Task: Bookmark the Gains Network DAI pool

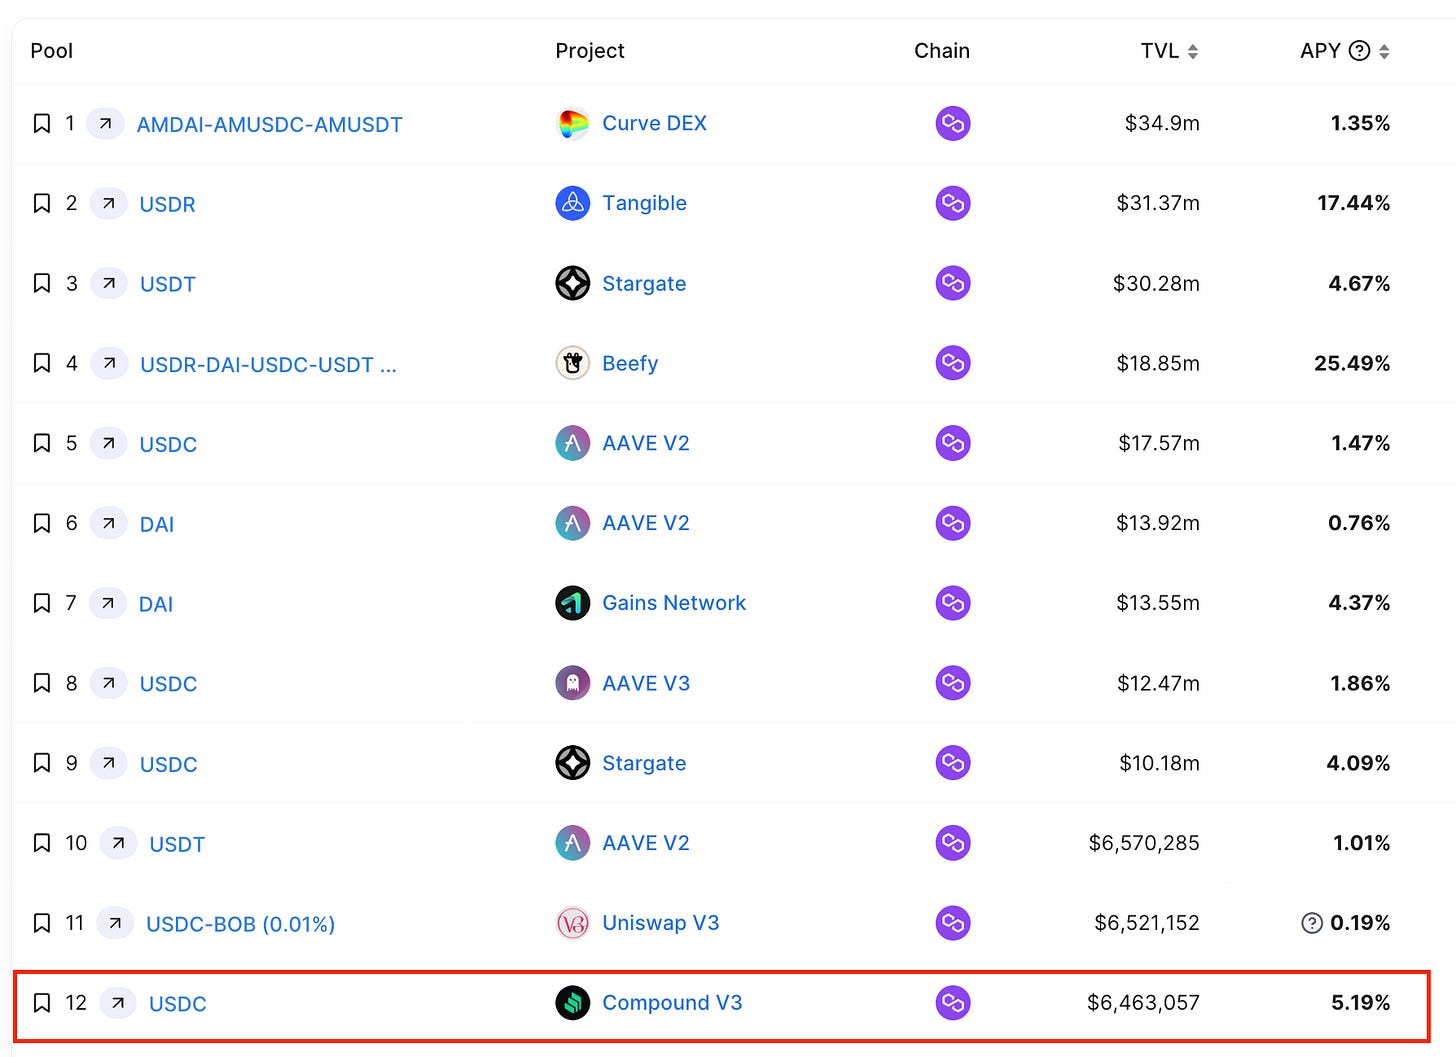Action: click(42, 603)
